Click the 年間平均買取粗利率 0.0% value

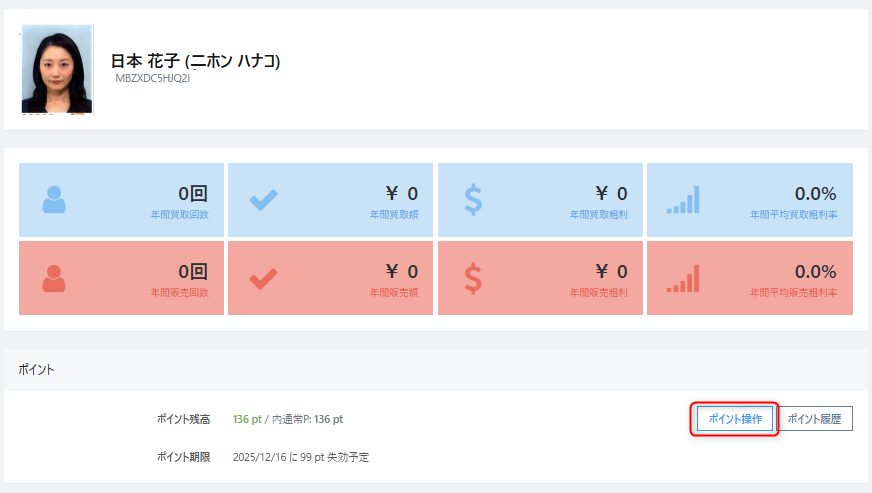click(815, 194)
